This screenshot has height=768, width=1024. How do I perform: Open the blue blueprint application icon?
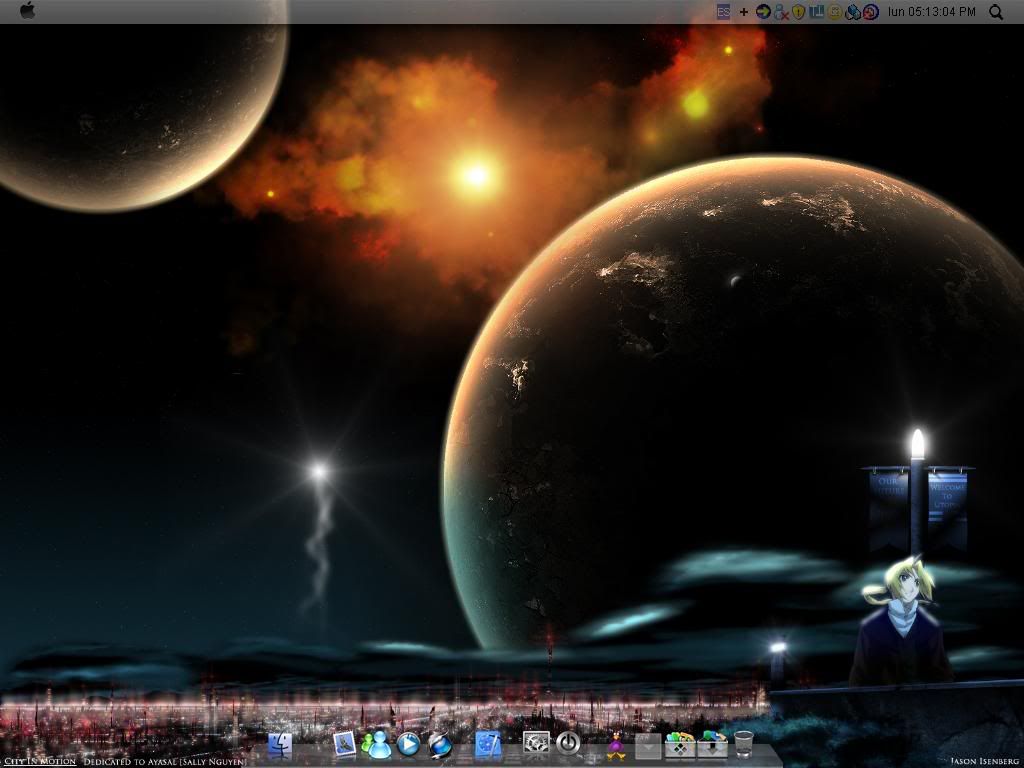(488, 744)
